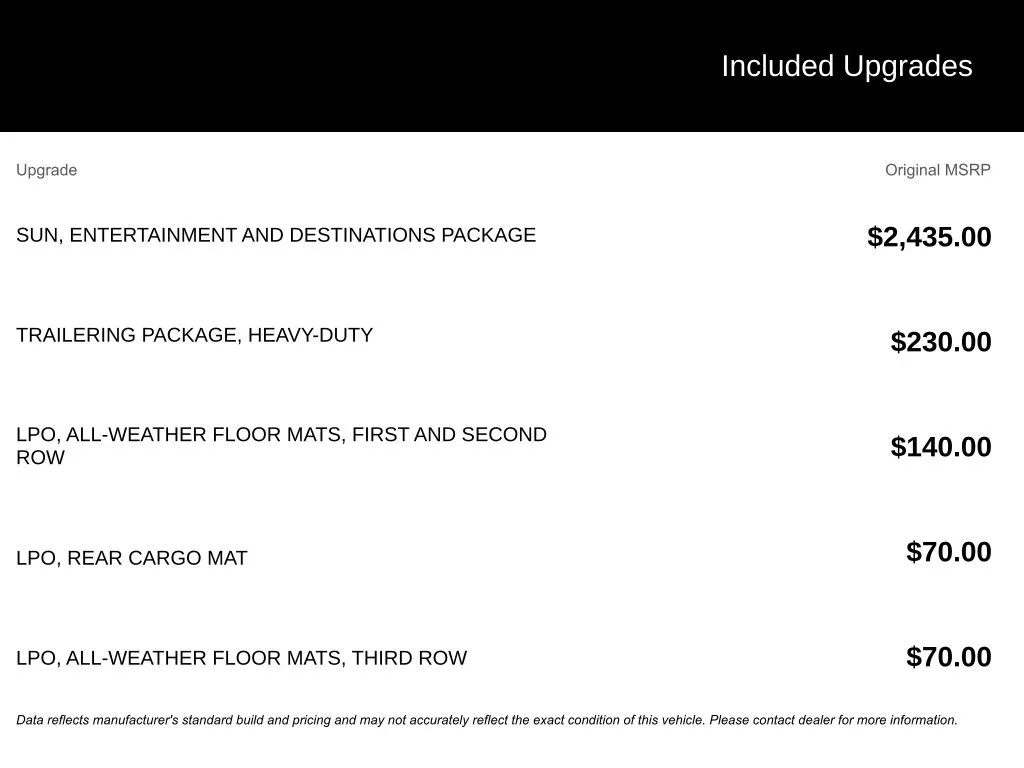Click the wrapped word ROW under floor mats
1024x768 pixels.
(40, 458)
